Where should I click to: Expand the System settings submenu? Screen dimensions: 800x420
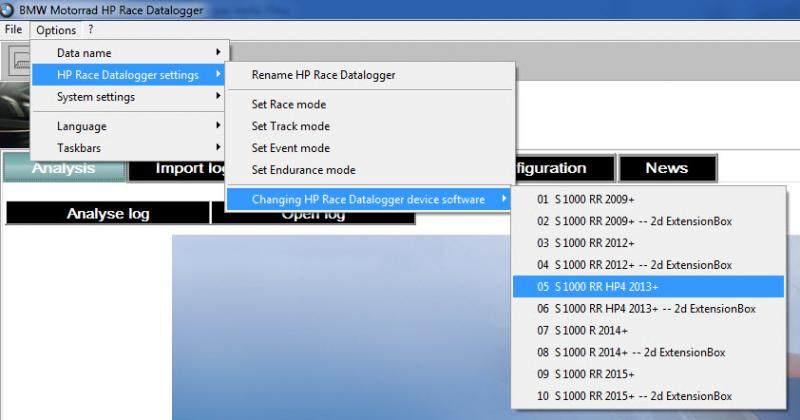click(x=130, y=96)
